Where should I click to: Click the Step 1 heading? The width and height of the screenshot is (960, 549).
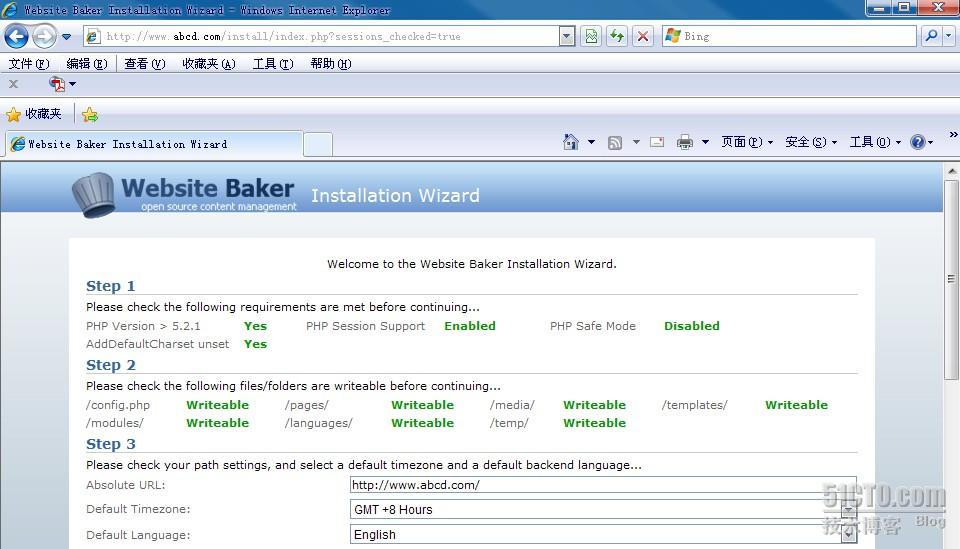[x=110, y=286]
